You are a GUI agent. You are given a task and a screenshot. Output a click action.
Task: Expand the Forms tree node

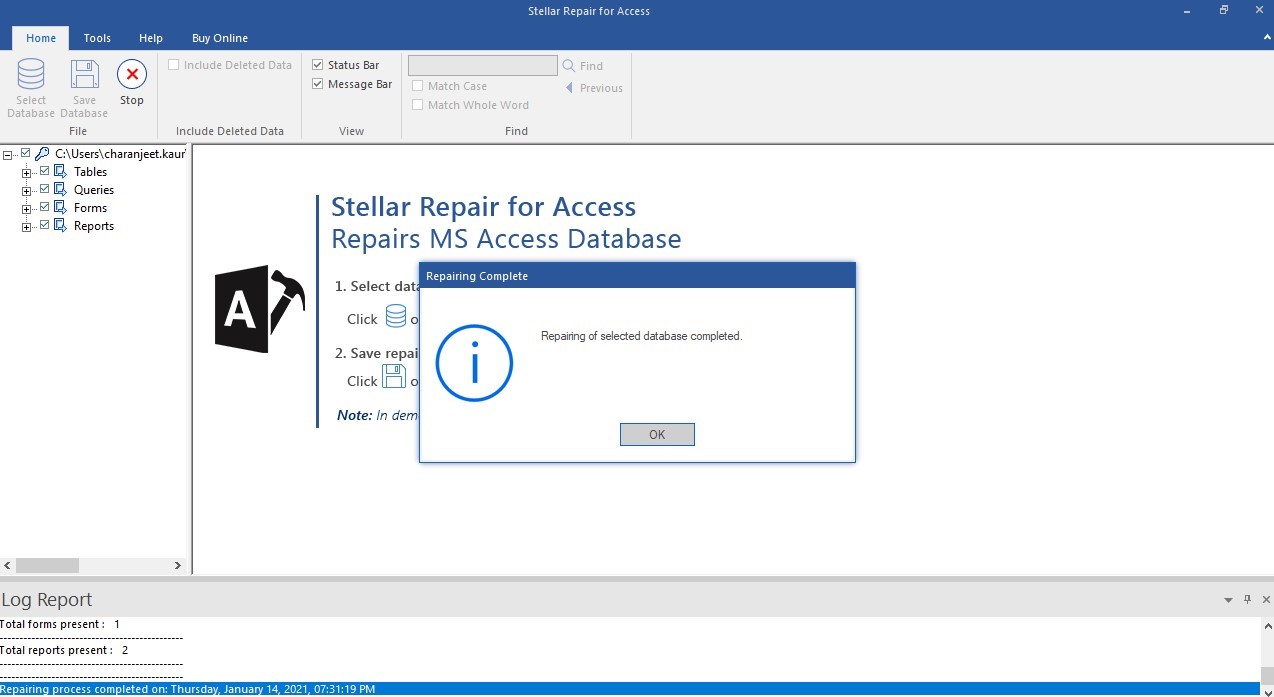point(25,207)
